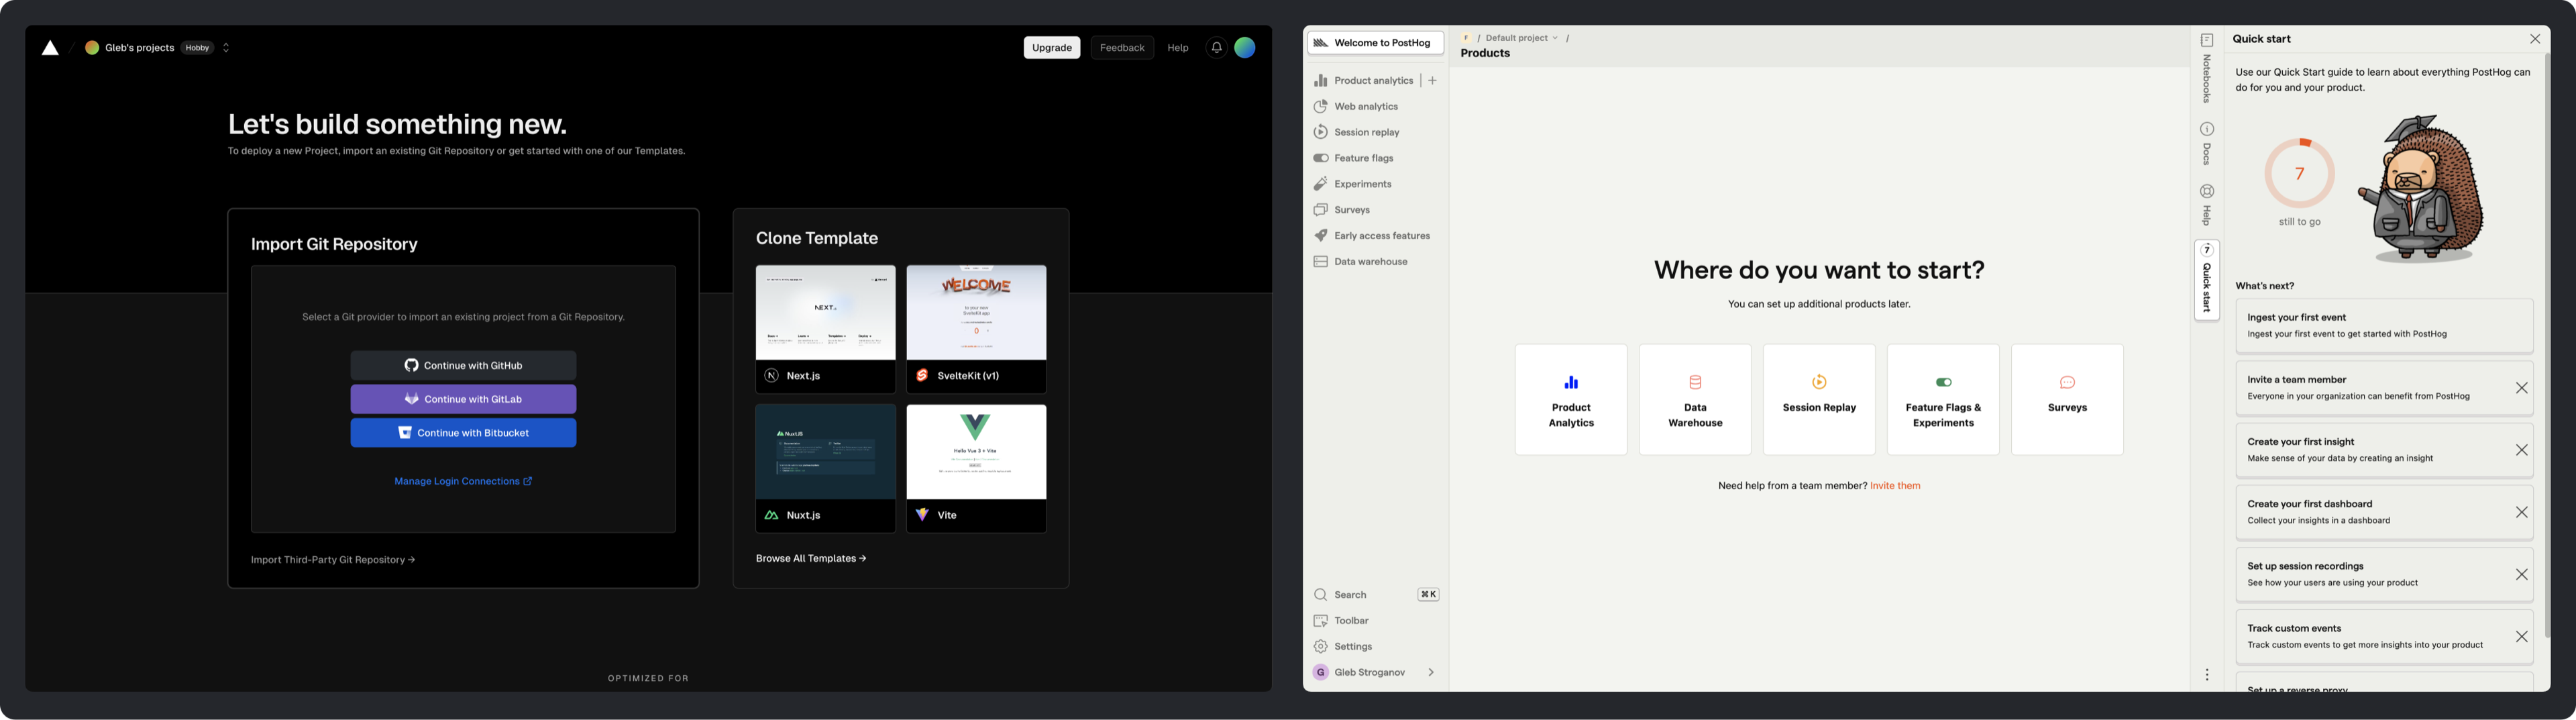Click the Upgrade button in Vercel

click(x=1051, y=48)
